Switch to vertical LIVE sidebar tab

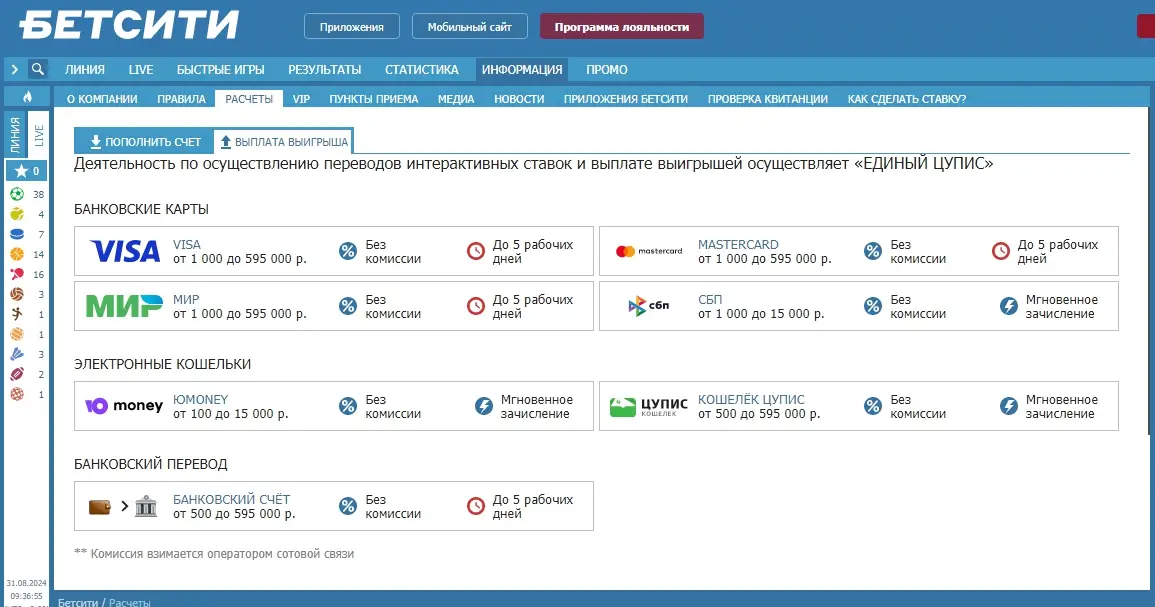pos(39,136)
